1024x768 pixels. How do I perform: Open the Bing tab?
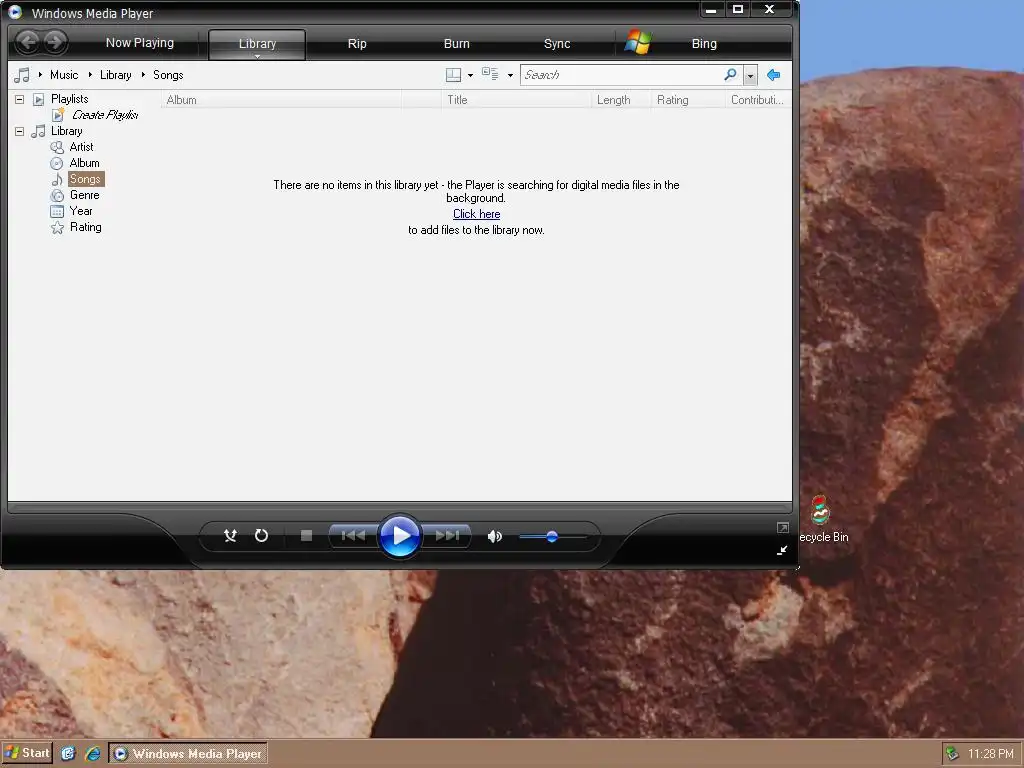pyautogui.click(x=704, y=44)
